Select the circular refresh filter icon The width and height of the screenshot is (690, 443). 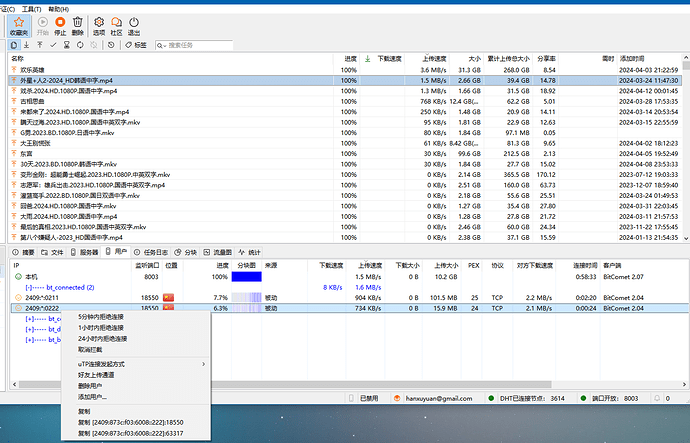tap(80, 45)
